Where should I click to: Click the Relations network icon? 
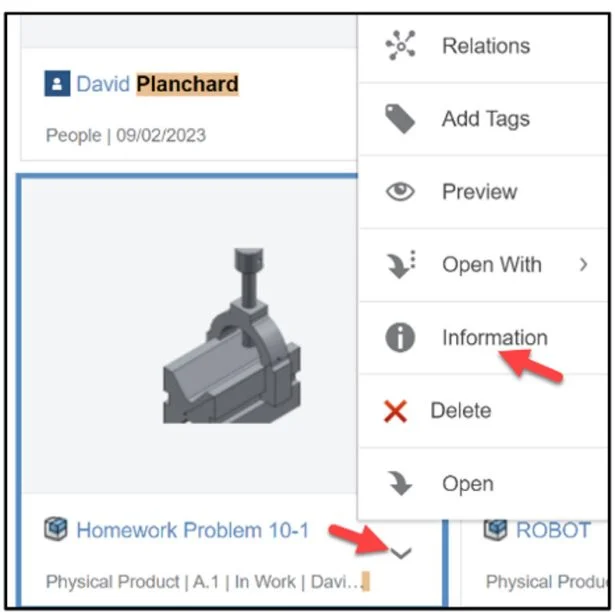point(400,46)
